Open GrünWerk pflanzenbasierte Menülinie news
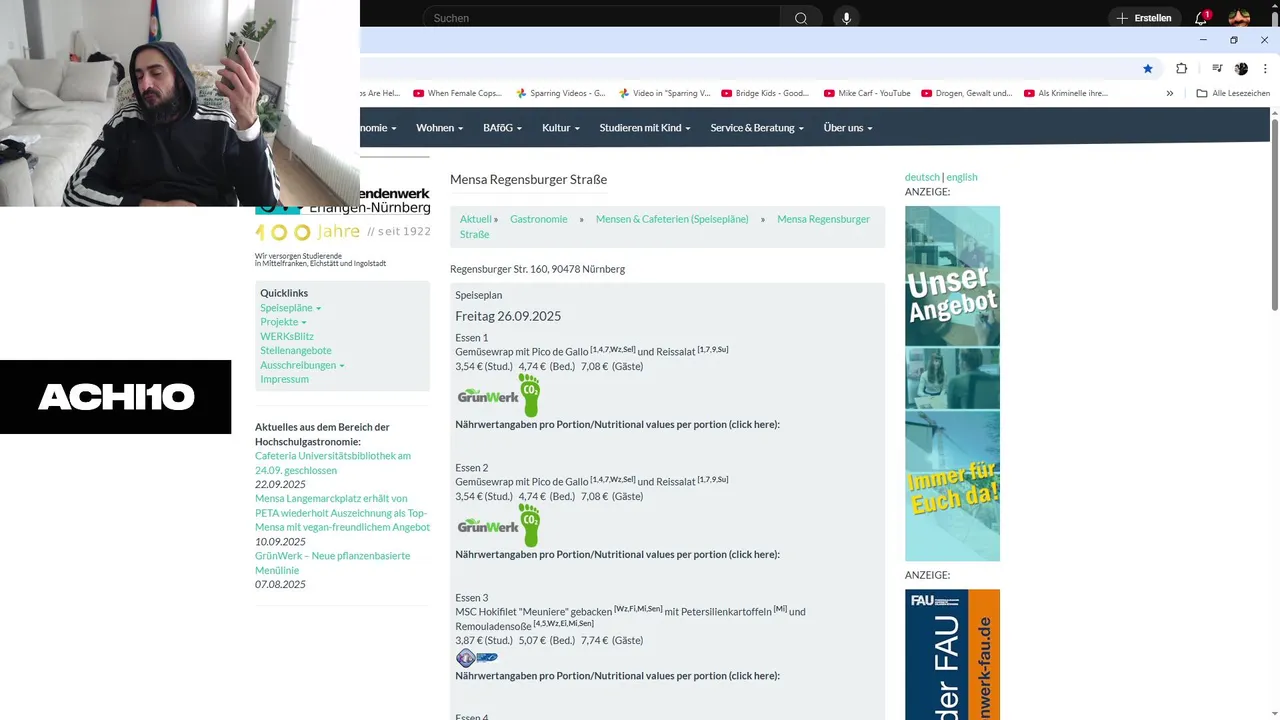1280x720 pixels. click(x=333, y=563)
